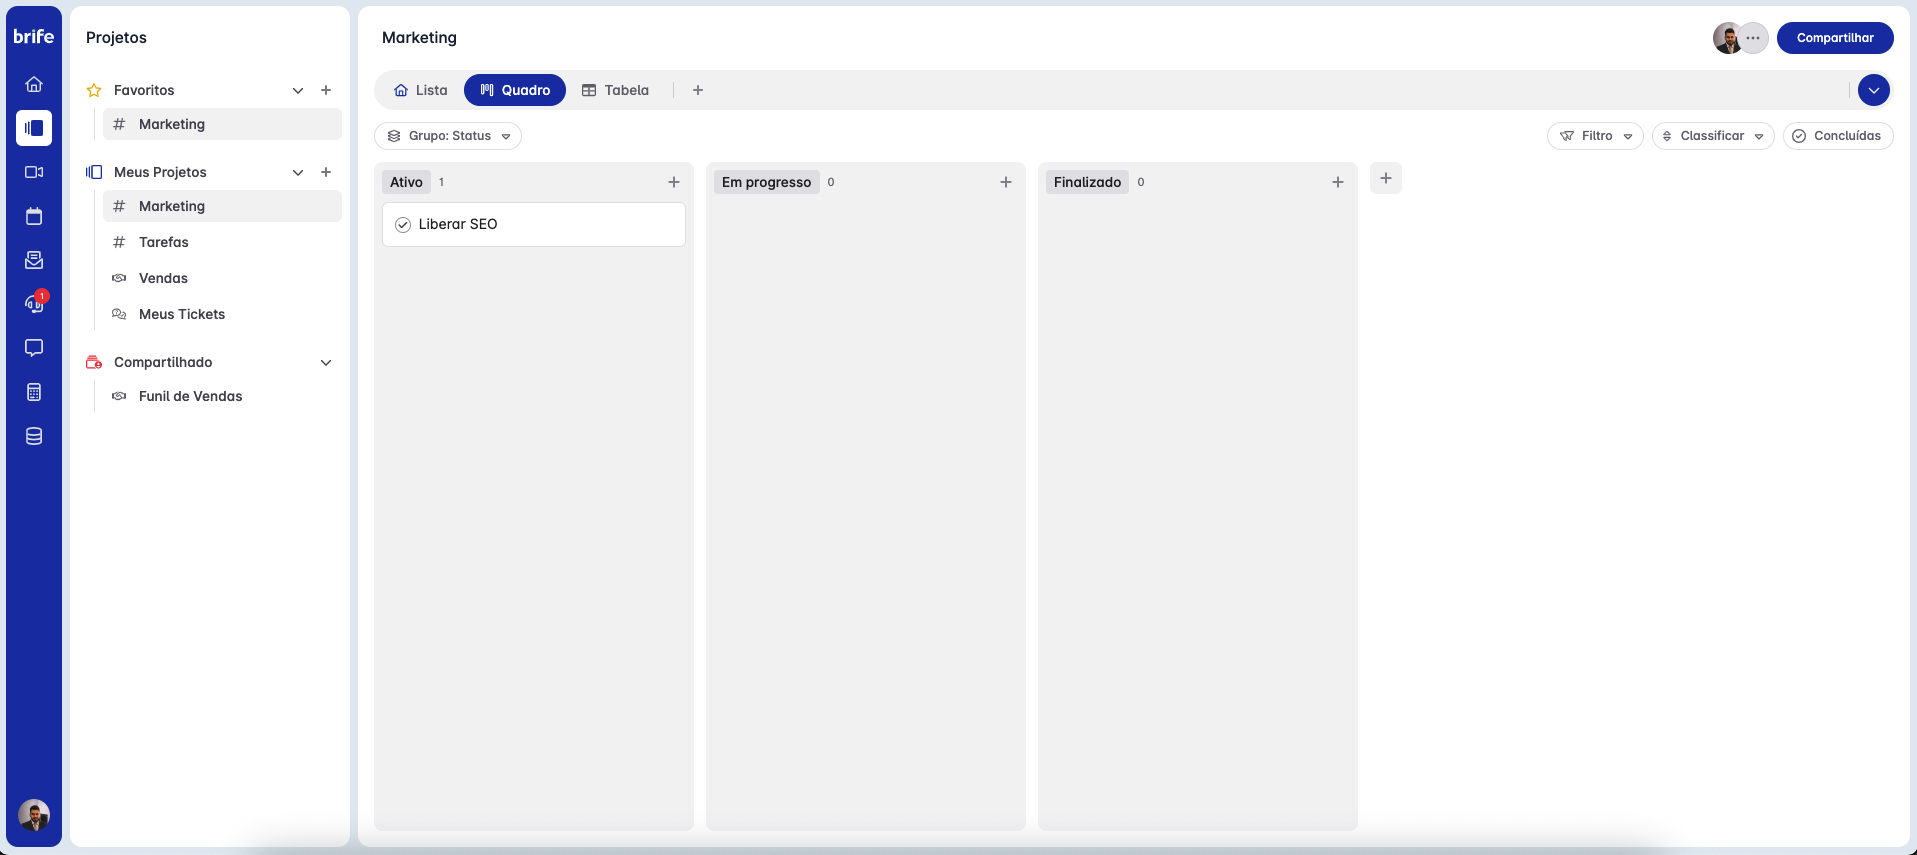Add a card to the Ativo column
The width and height of the screenshot is (1917, 855).
674,182
